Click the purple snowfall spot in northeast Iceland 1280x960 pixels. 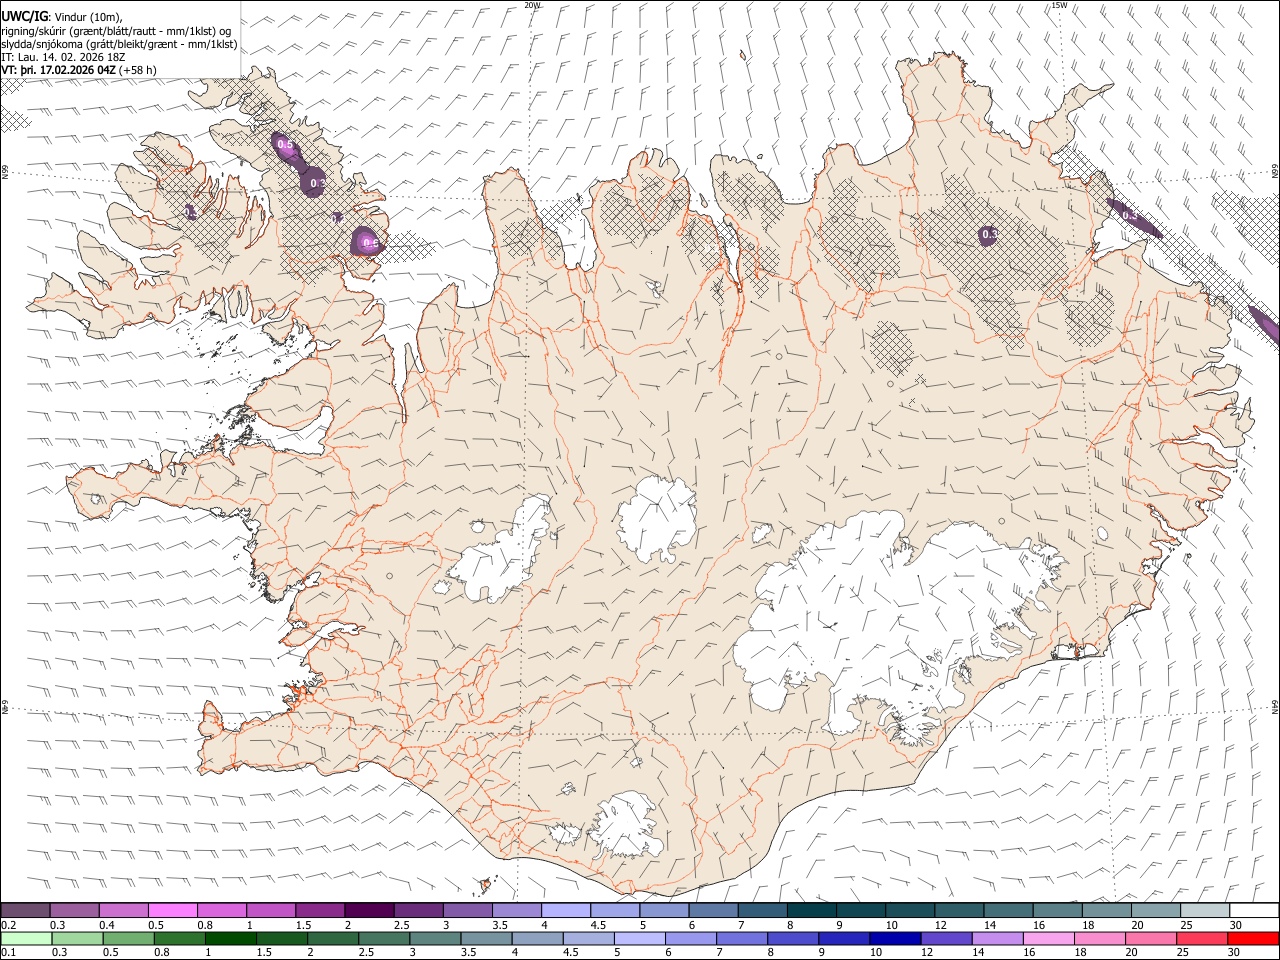[988, 235]
